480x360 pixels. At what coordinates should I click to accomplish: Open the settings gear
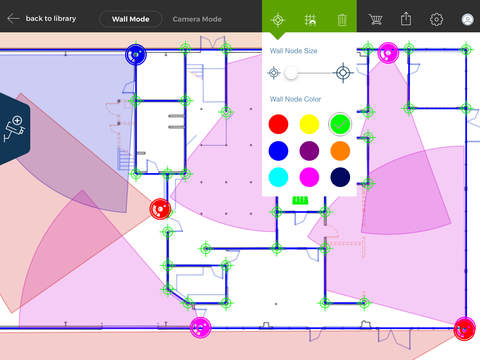pyautogui.click(x=436, y=19)
